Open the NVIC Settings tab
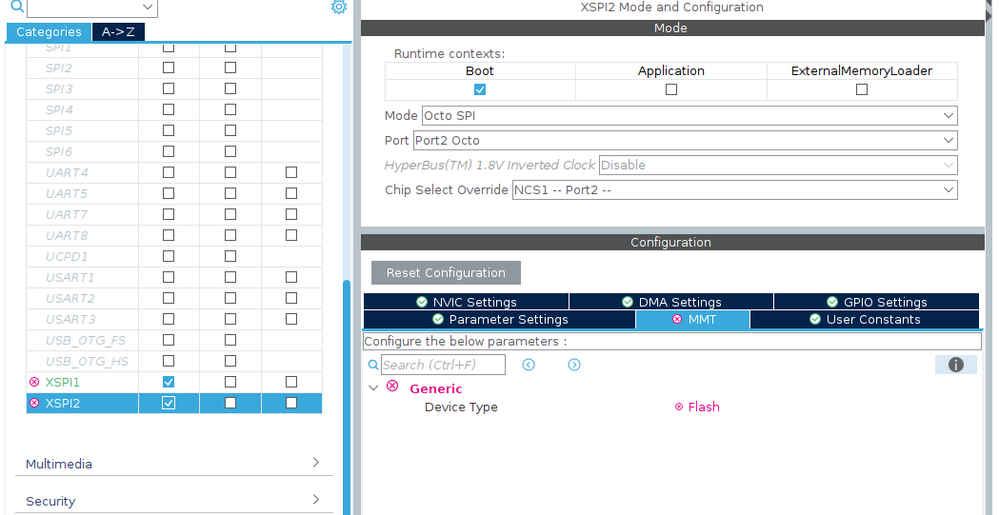Viewport: 999px width, 515px height. (x=466, y=302)
